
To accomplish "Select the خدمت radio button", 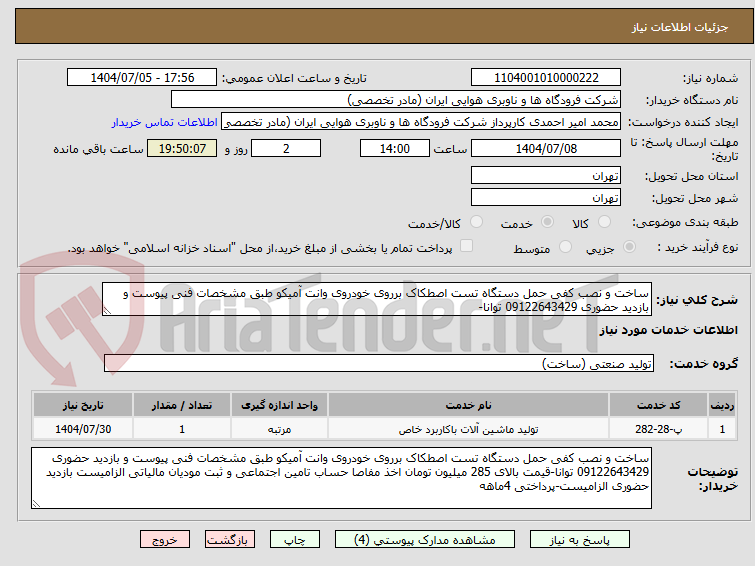I will 547,222.
